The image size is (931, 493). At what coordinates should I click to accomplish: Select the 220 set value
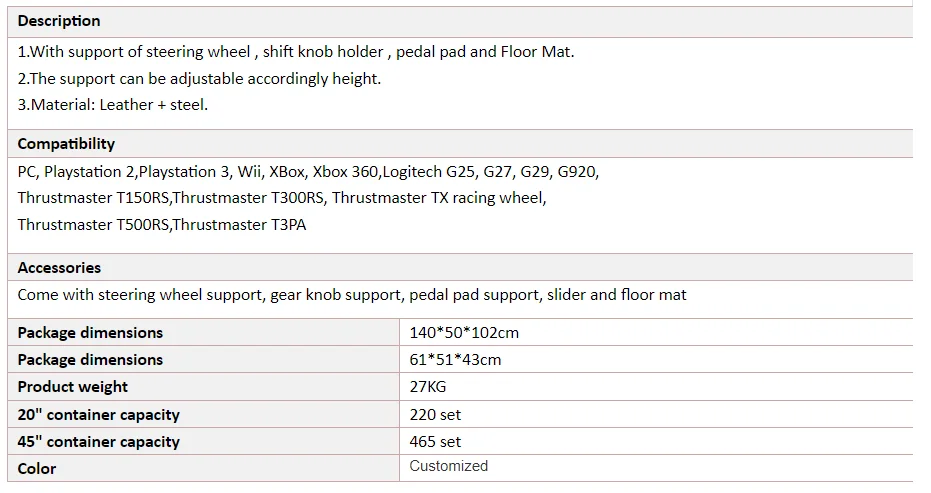(435, 415)
